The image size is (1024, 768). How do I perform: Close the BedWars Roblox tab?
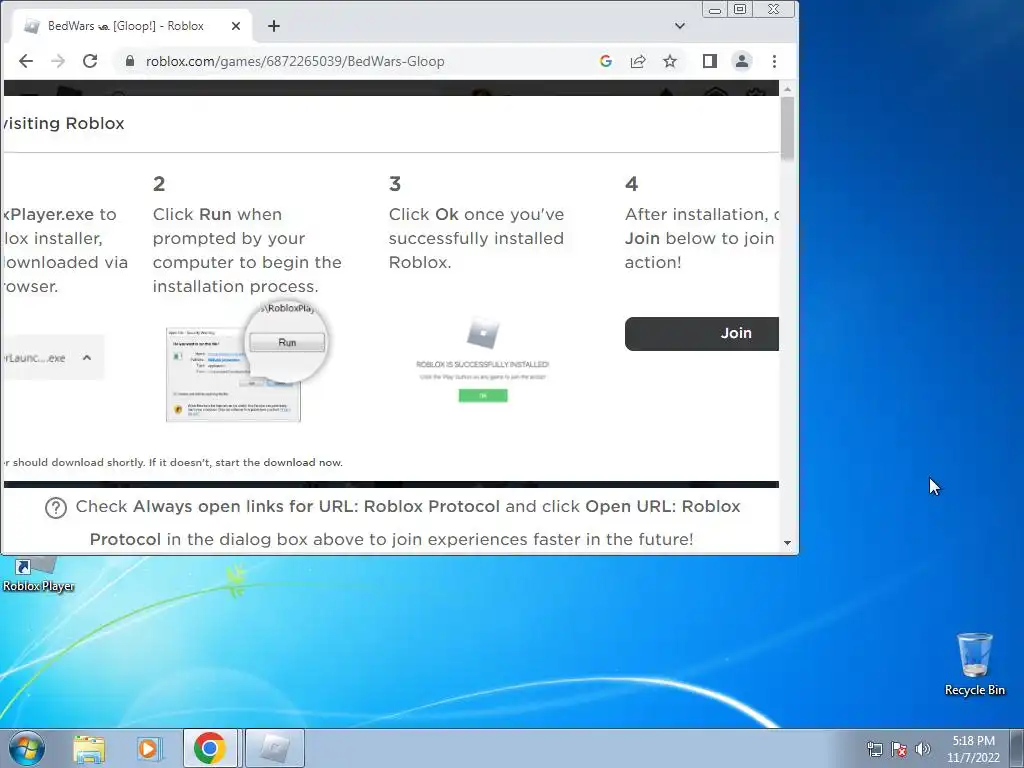pos(236,26)
